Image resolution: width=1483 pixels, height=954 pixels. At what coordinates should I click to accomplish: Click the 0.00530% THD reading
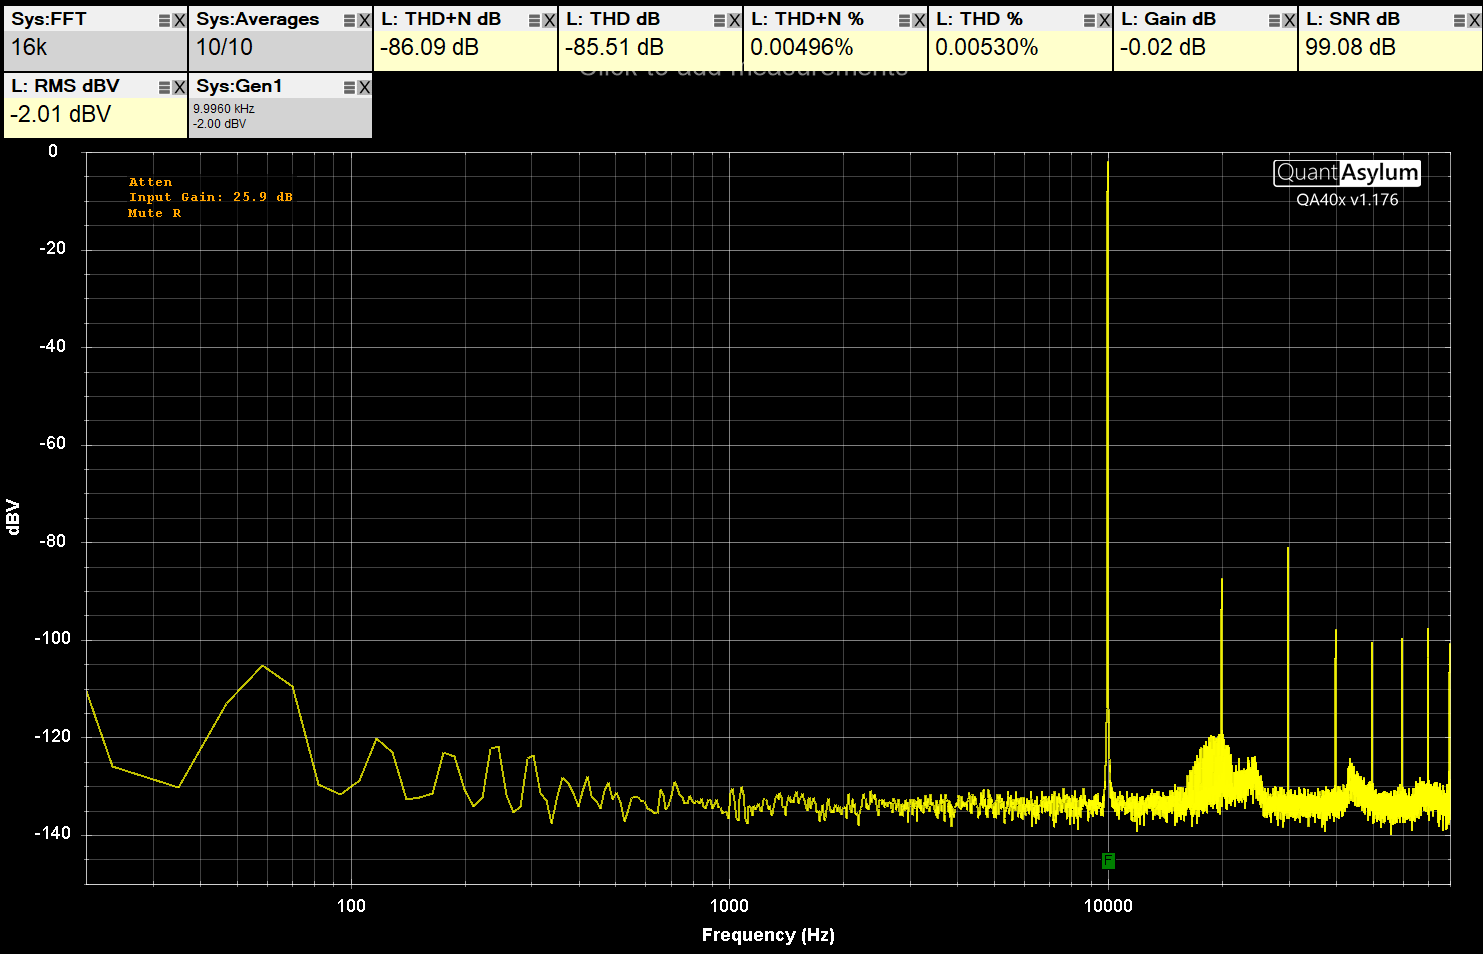coord(987,47)
